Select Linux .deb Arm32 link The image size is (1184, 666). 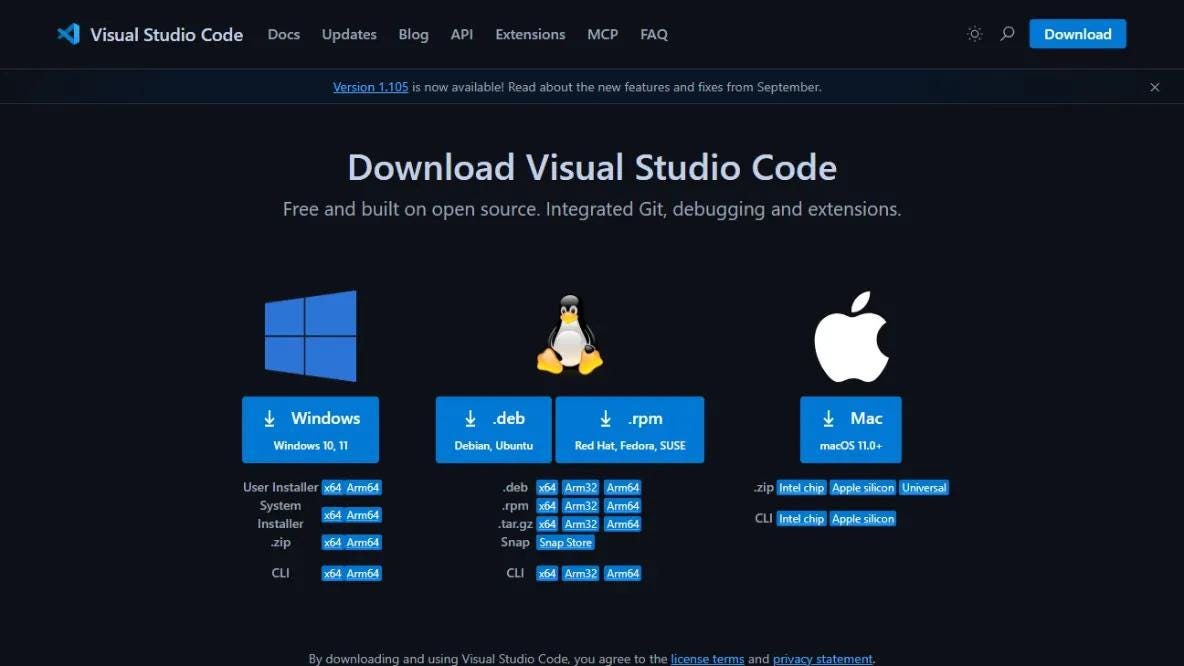click(x=581, y=488)
